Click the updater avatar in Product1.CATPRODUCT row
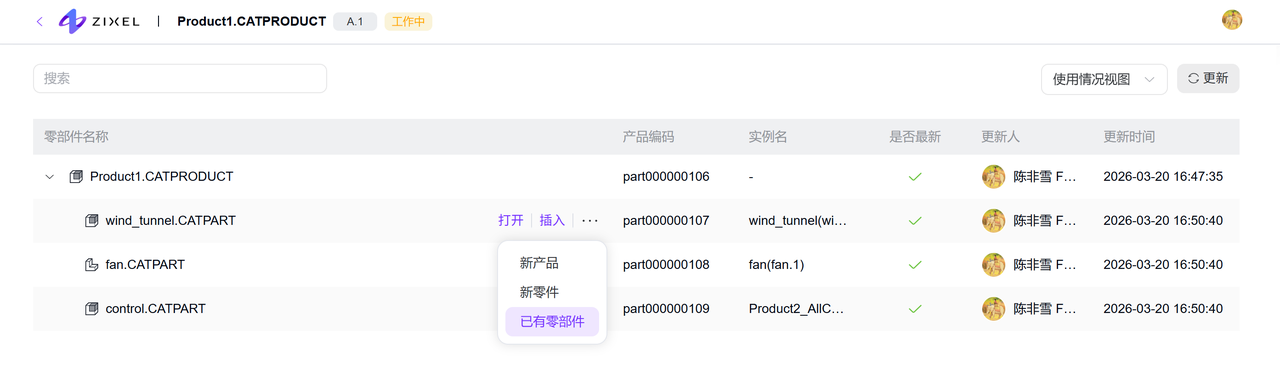The width and height of the screenshot is (1280, 380). click(x=993, y=177)
